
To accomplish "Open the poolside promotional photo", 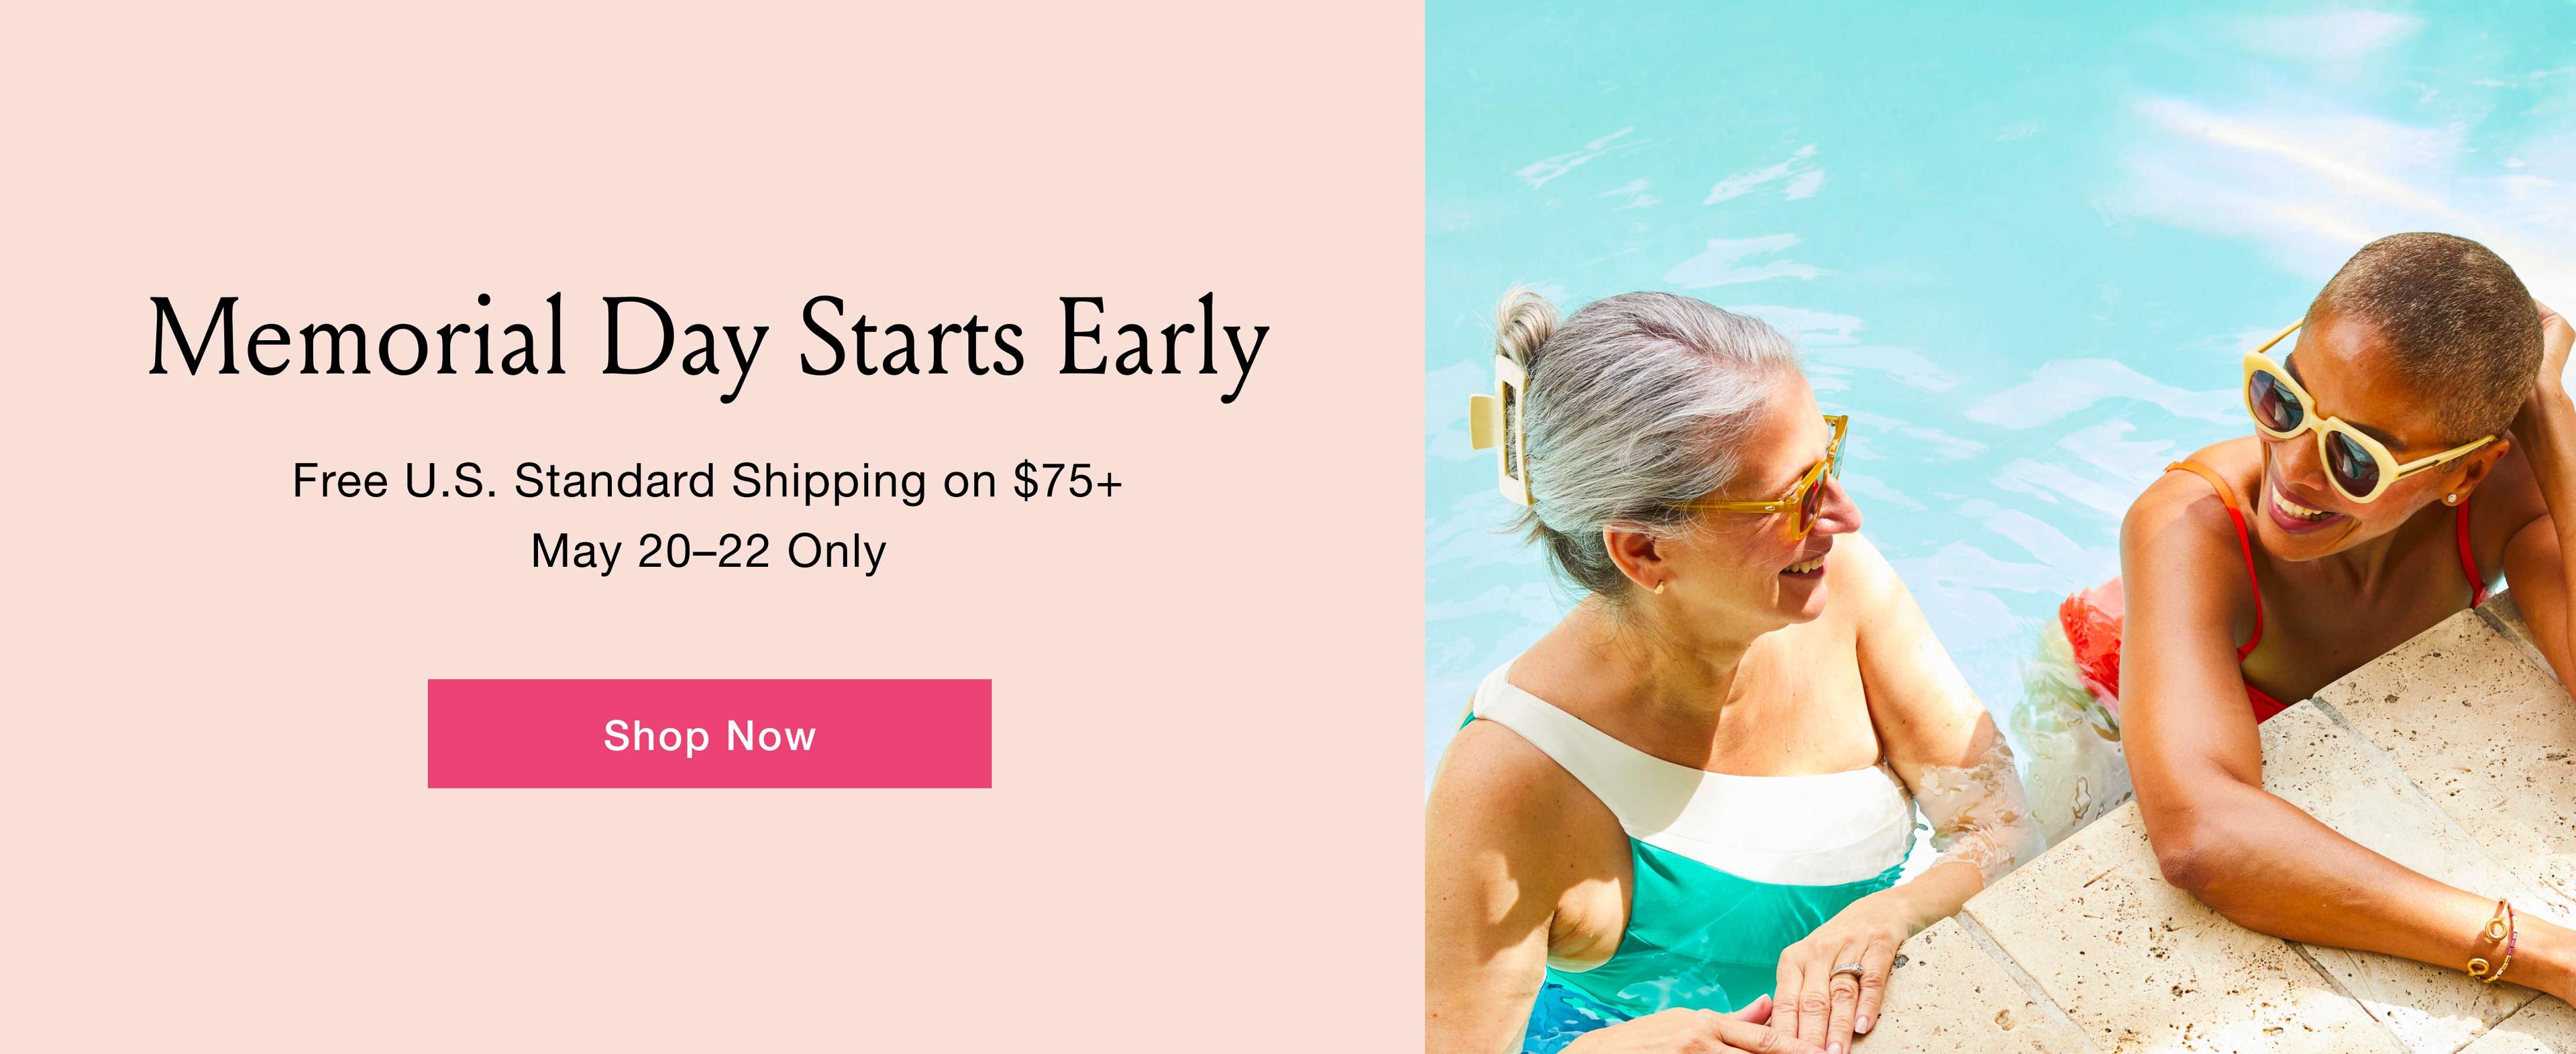I will point(2000,527).
